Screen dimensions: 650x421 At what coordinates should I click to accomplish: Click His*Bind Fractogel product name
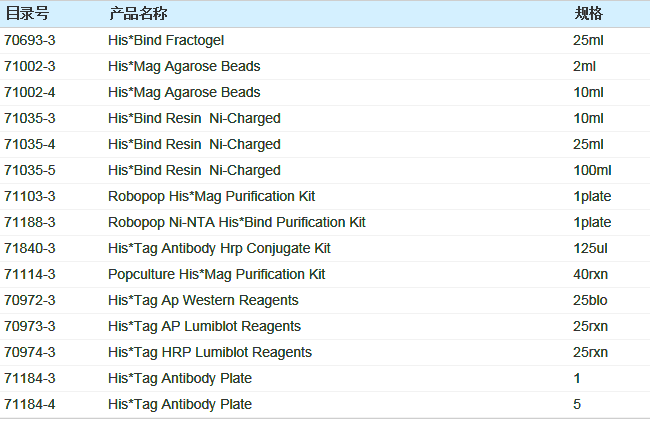pyautogui.click(x=166, y=41)
